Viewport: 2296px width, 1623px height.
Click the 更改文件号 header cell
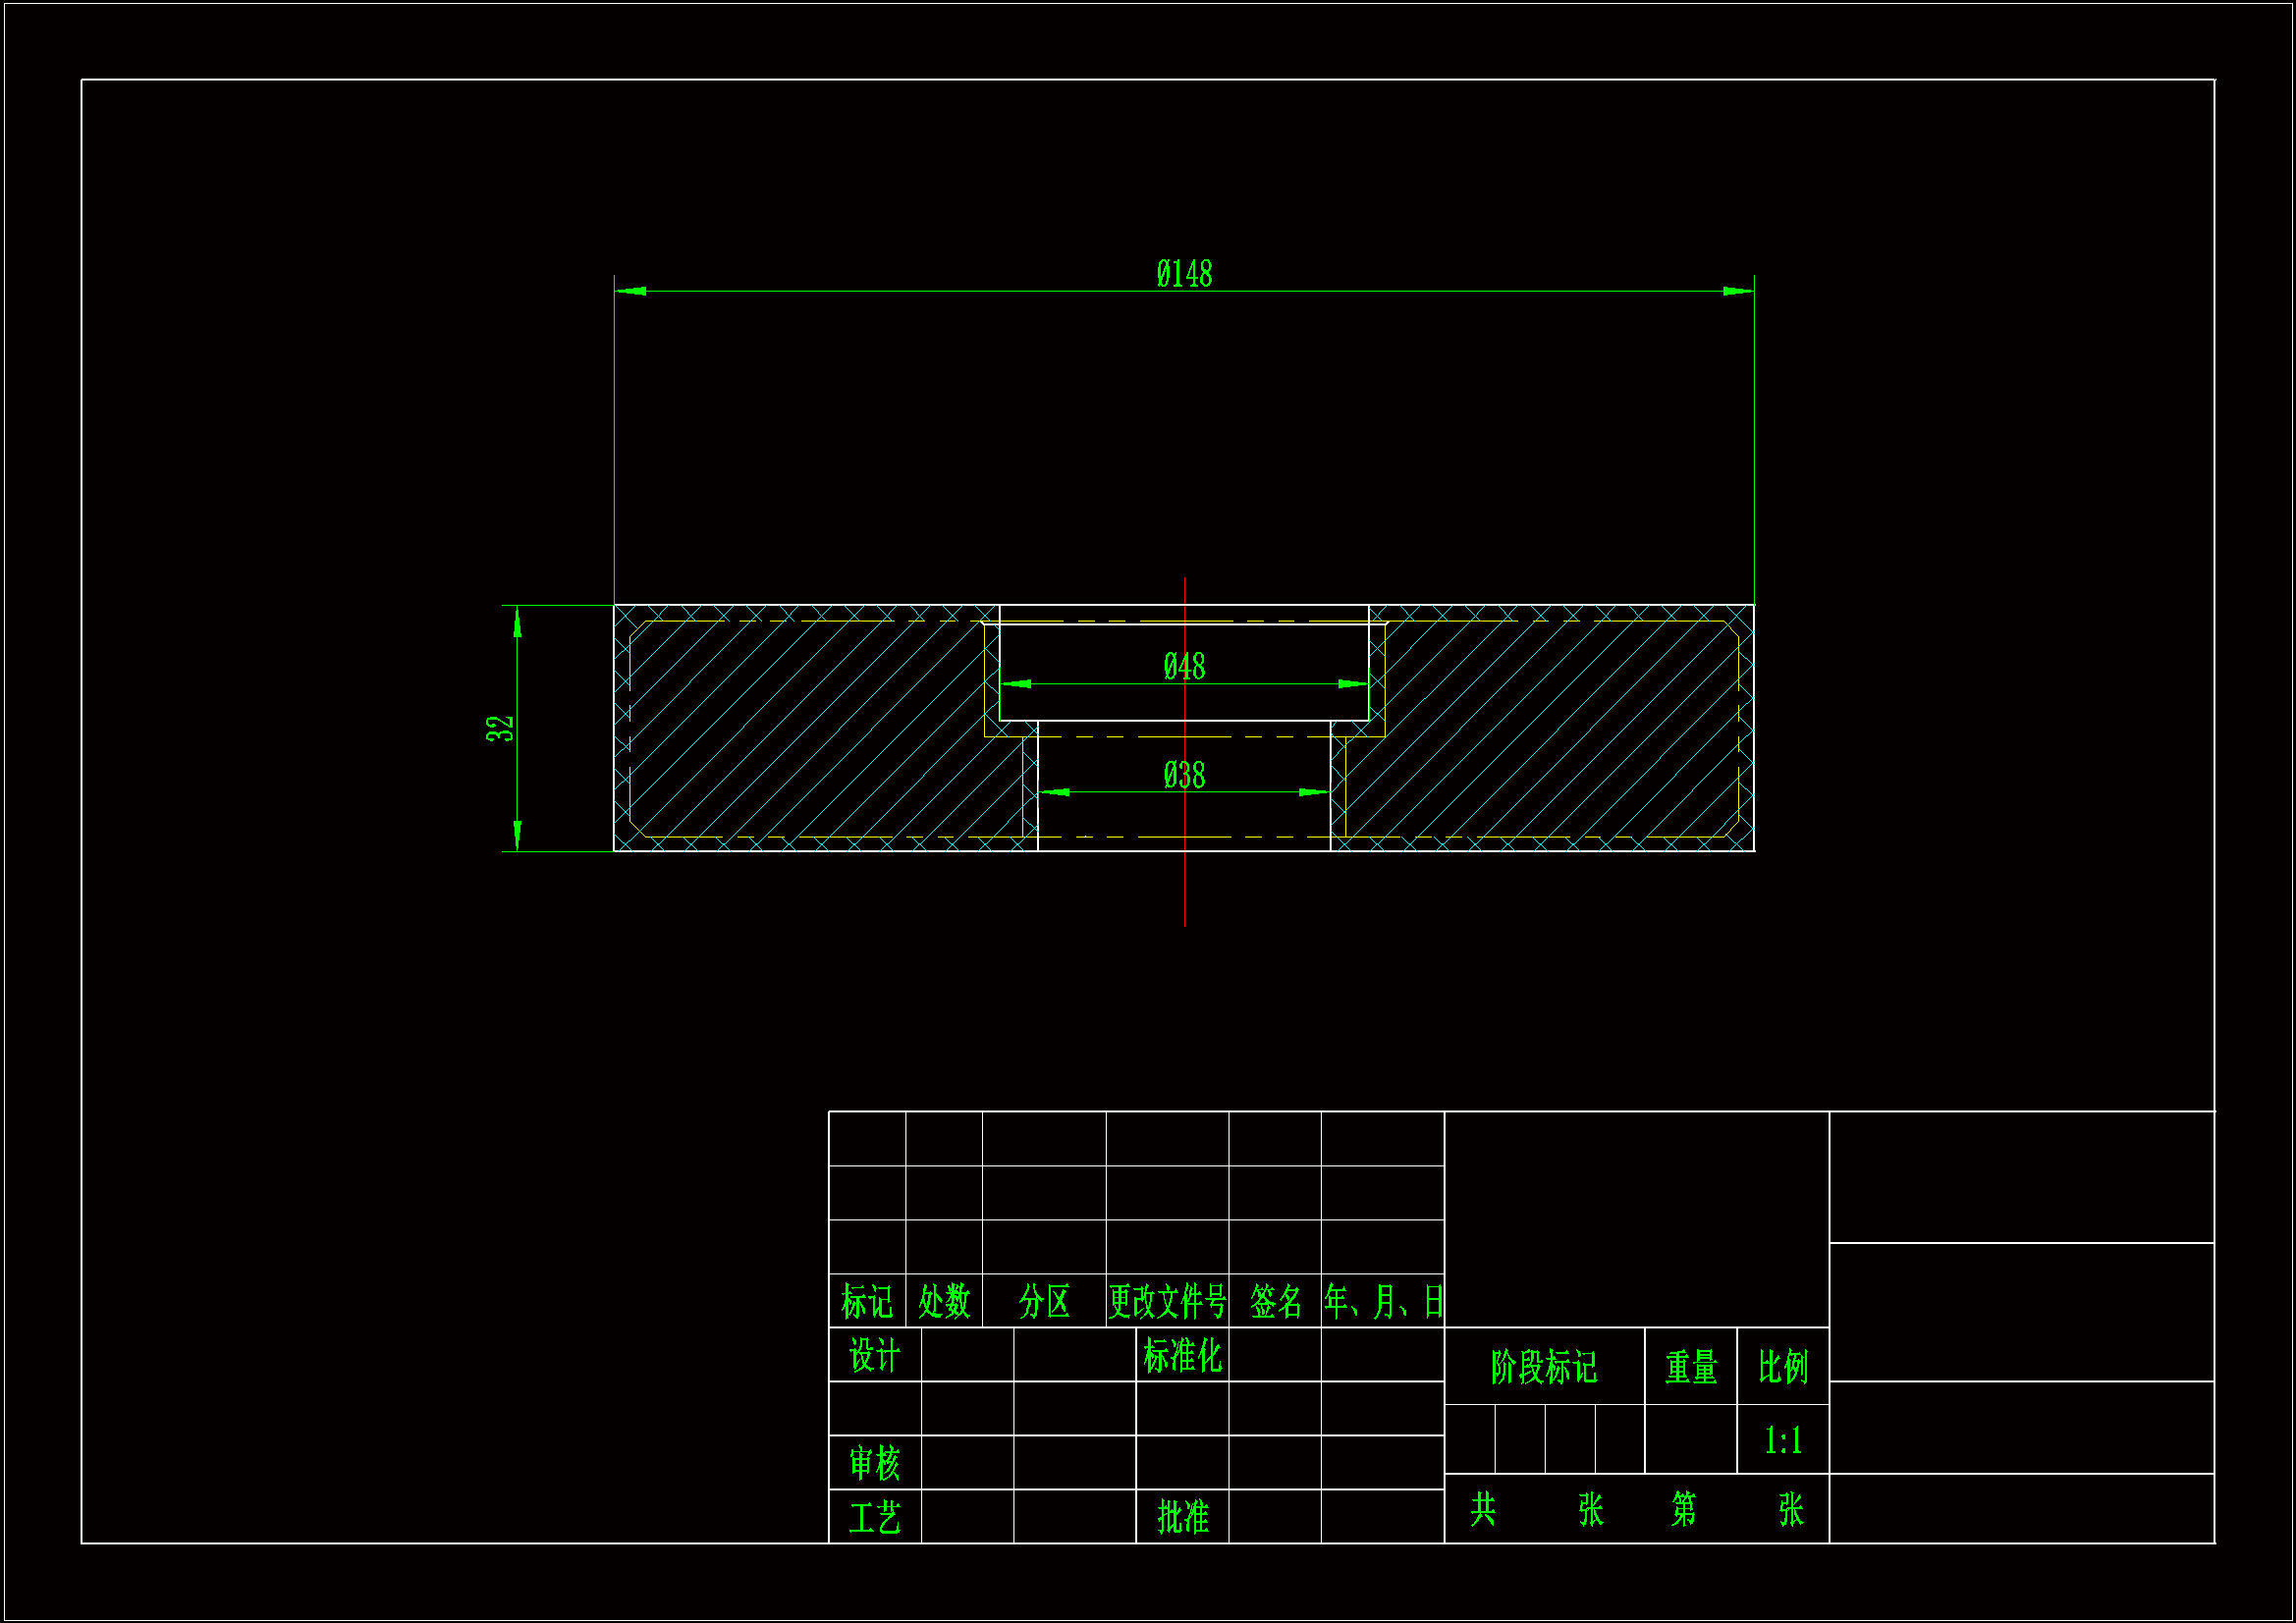point(1167,1301)
